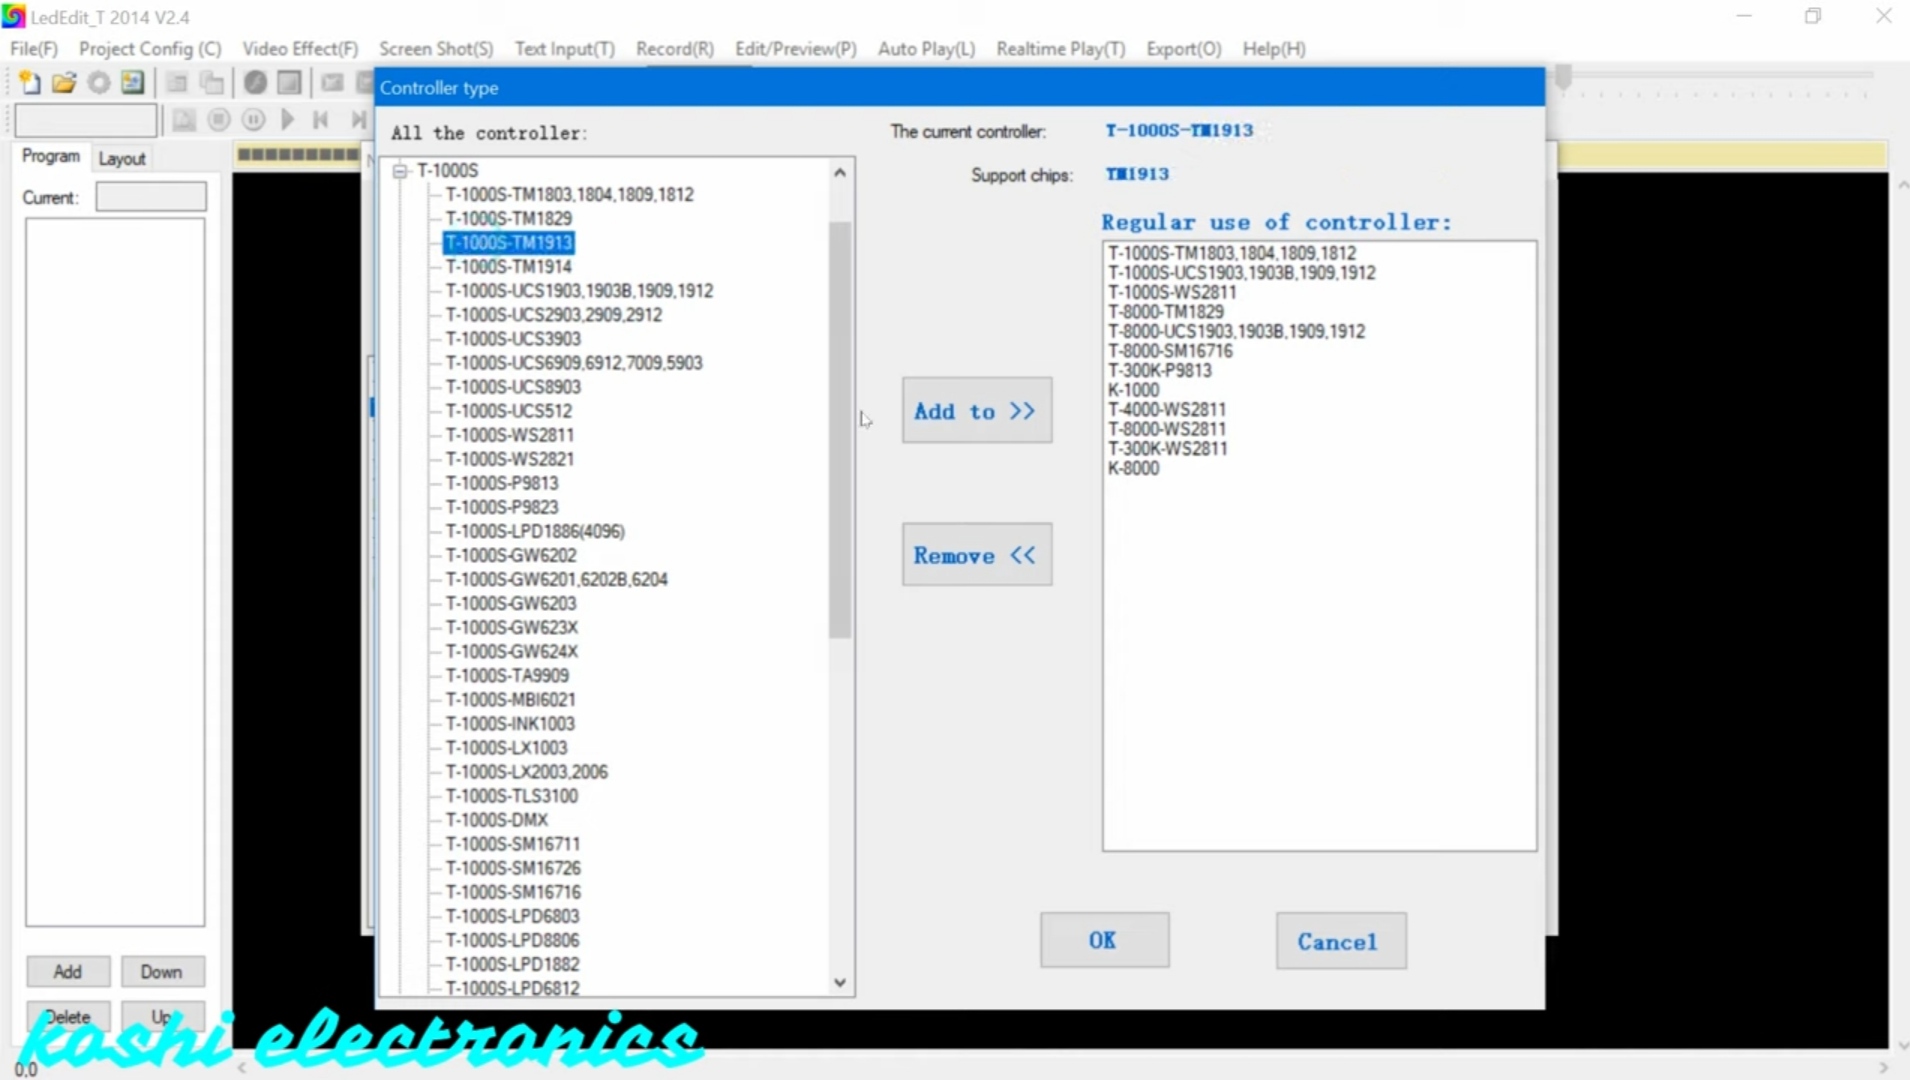The width and height of the screenshot is (1910, 1080).
Task: Click the Stop playback control
Action: click(219, 120)
